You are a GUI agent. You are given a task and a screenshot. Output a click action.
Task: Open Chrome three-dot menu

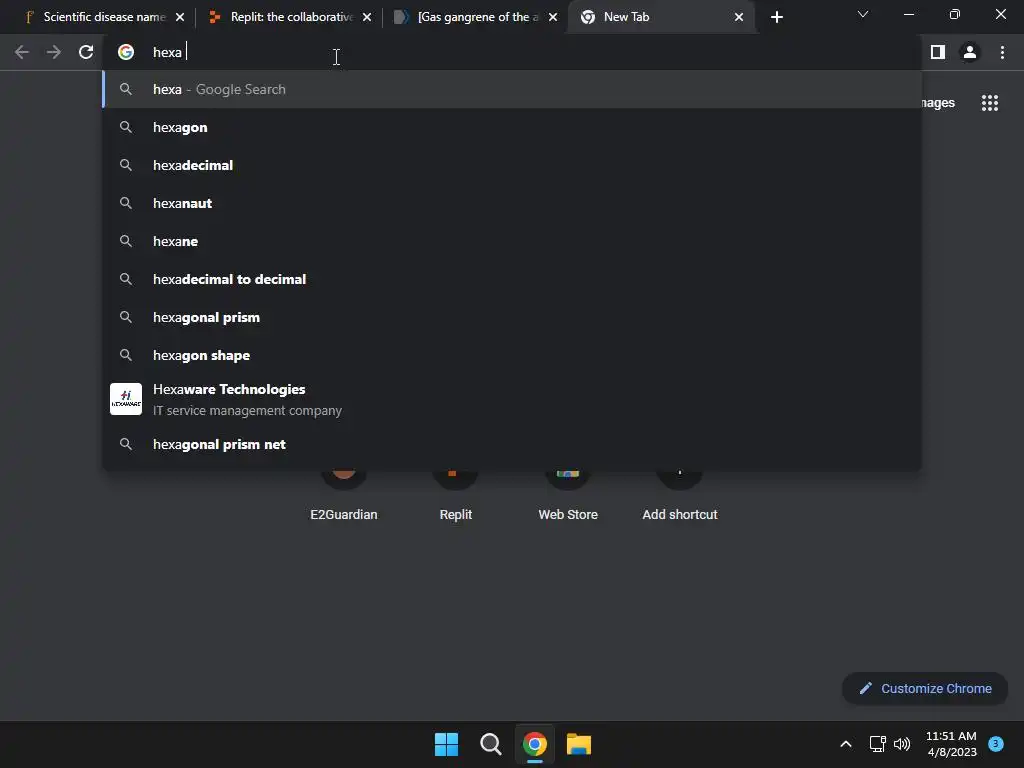click(x=1002, y=52)
